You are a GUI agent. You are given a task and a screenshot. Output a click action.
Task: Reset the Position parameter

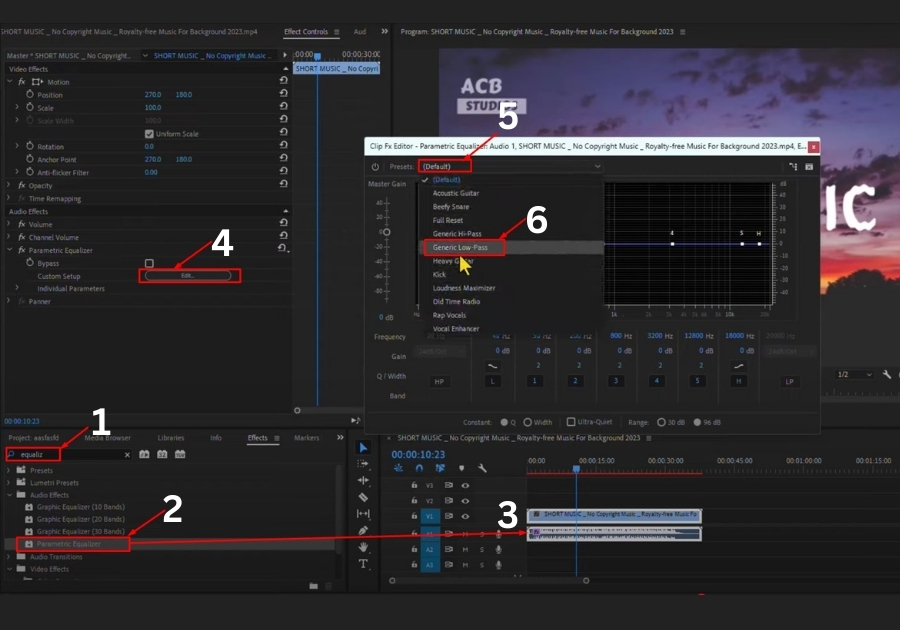pyautogui.click(x=284, y=94)
